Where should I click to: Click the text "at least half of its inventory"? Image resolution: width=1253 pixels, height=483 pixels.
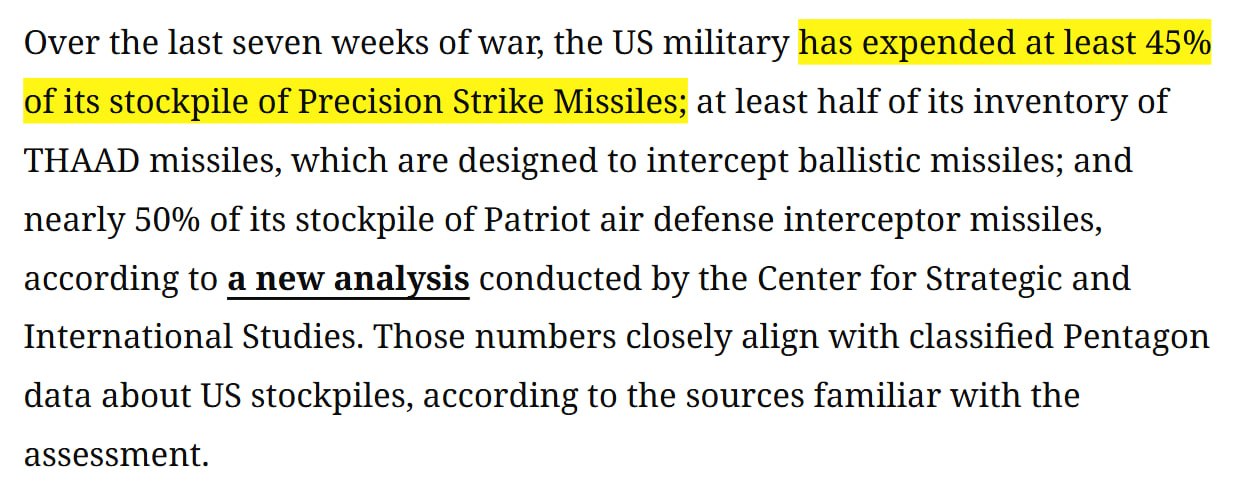point(930,103)
